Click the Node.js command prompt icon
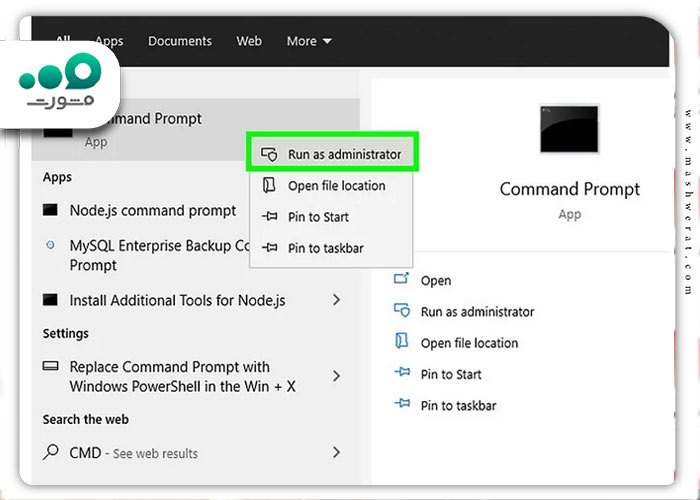 point(50,210)
